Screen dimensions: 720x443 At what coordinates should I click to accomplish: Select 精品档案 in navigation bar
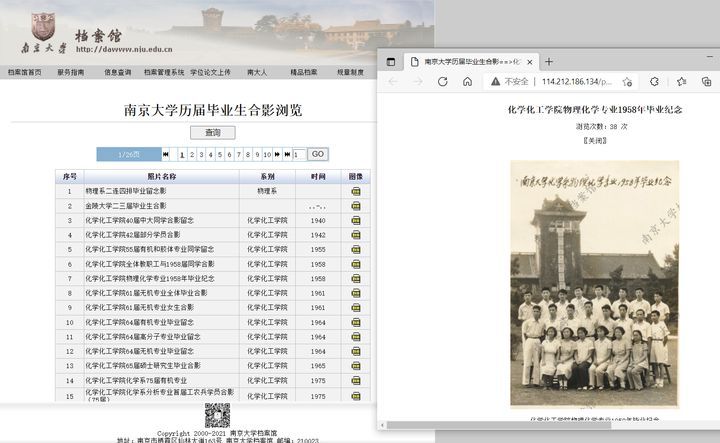pyautogui.click(x=304, y=72)
